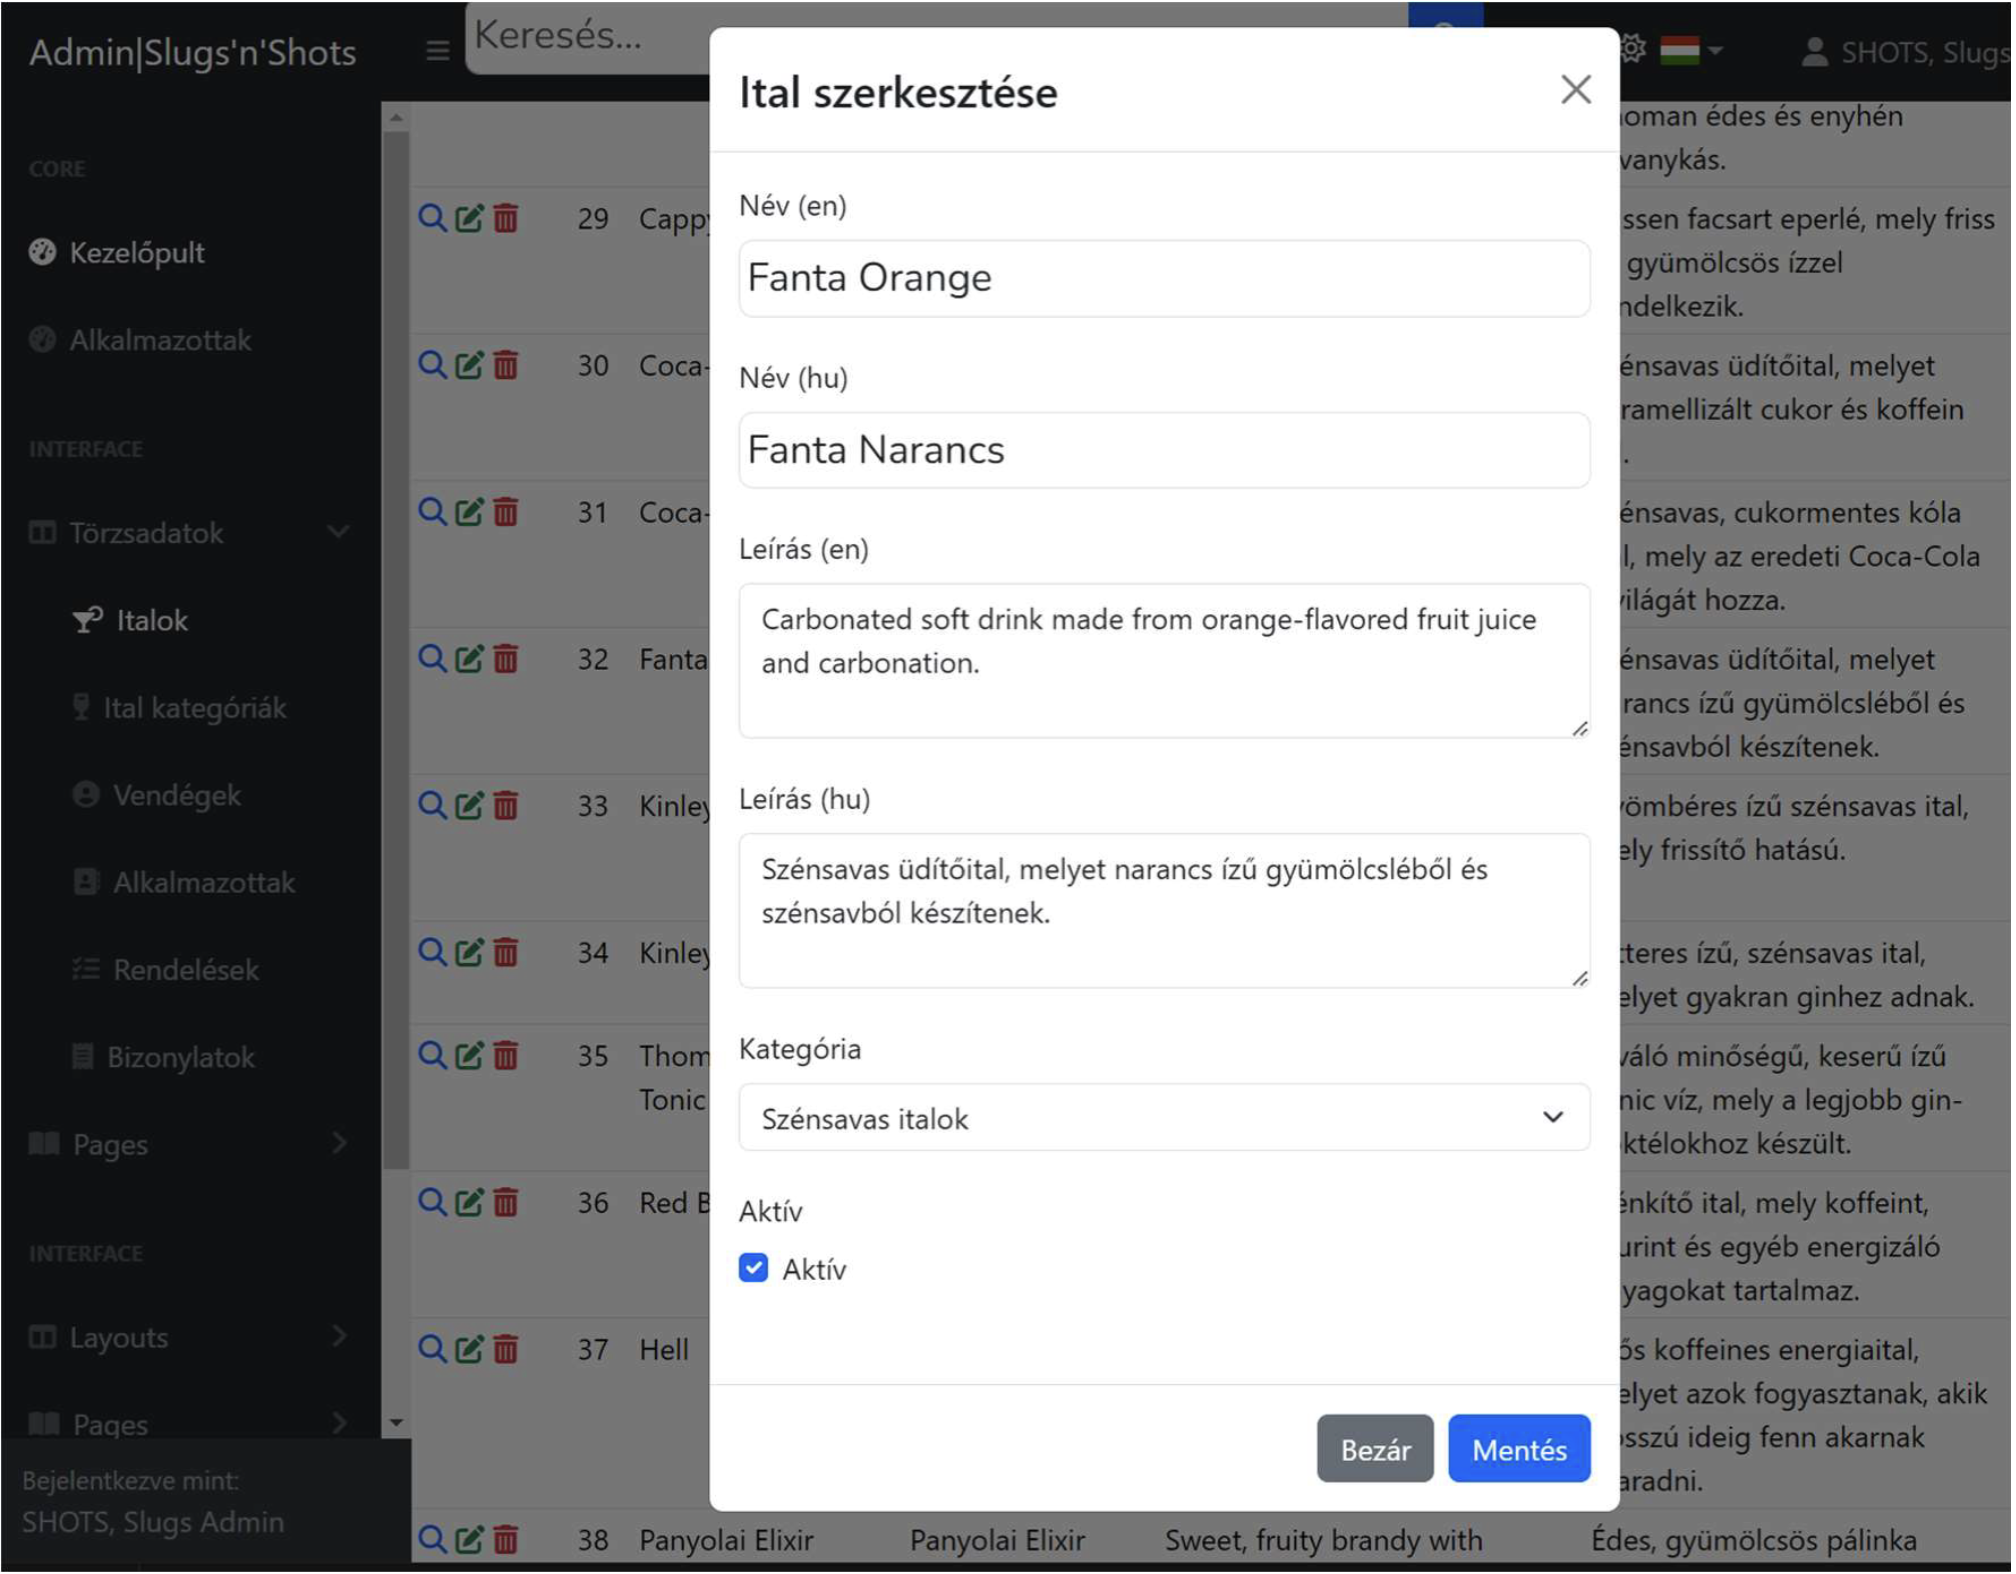Viewport: 2016px width, 1574px height.
Task: Close the Ital szerkesztése dialog with X
Action: pyautogui.click(x=1578, y=90)
